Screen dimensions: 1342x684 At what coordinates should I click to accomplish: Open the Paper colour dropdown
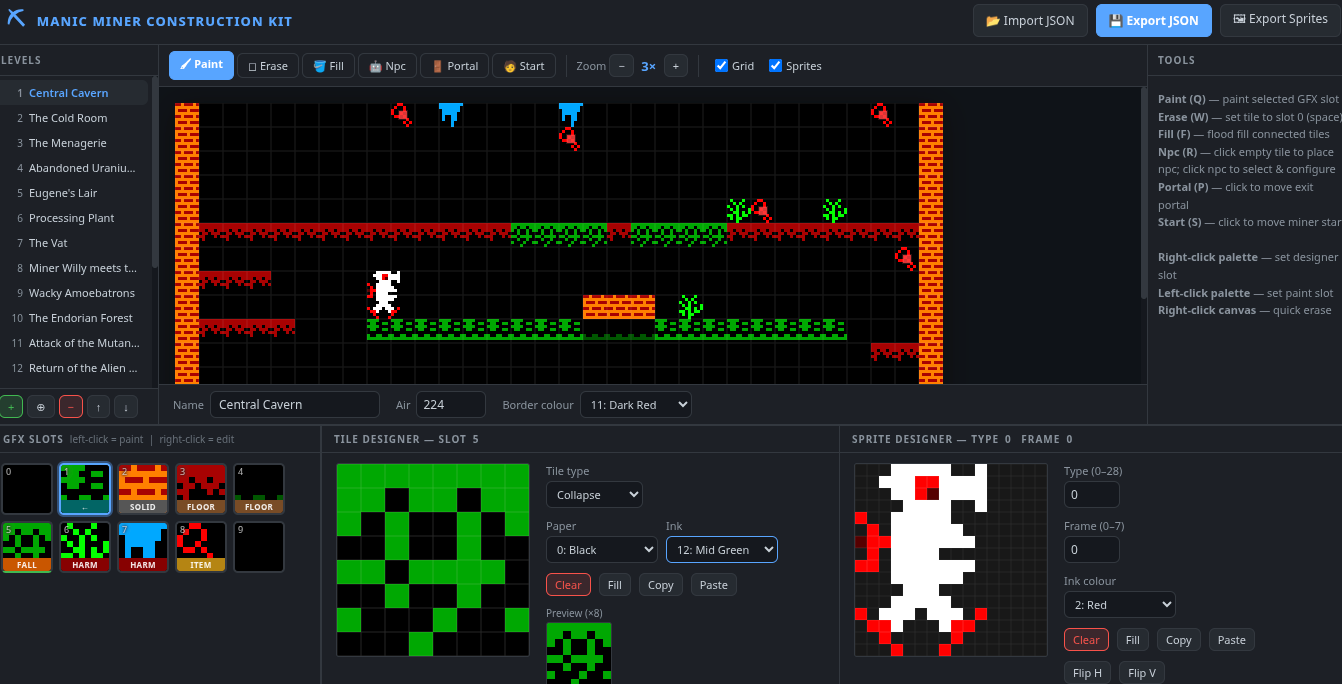602,550
